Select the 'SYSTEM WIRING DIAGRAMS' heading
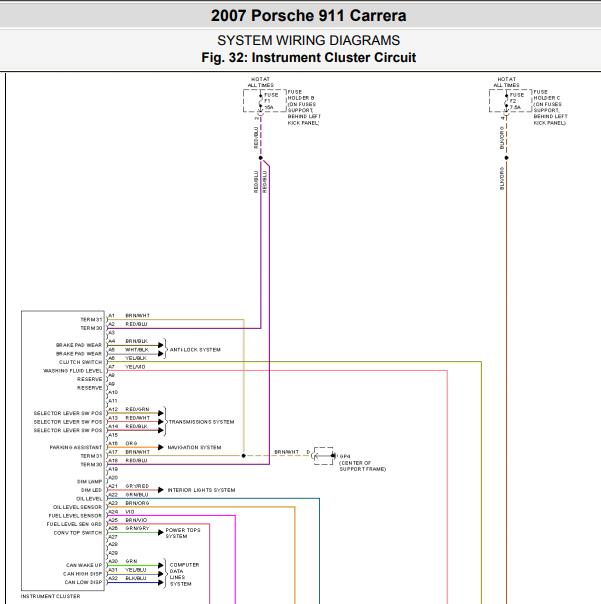The height and width of the screenshot is (604, 601). 309,40
